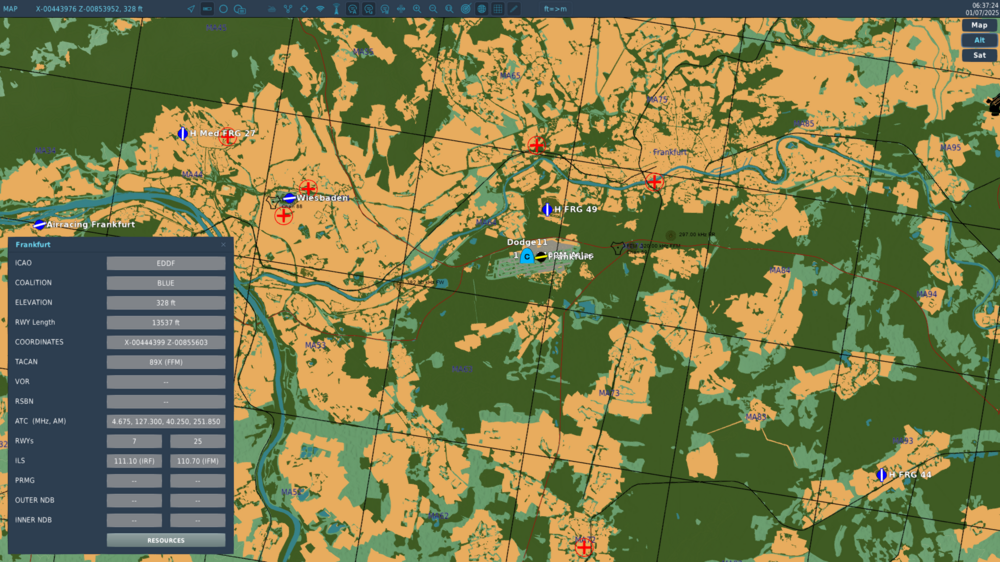Switch units with ft=>m button

(x=555, y=9)
